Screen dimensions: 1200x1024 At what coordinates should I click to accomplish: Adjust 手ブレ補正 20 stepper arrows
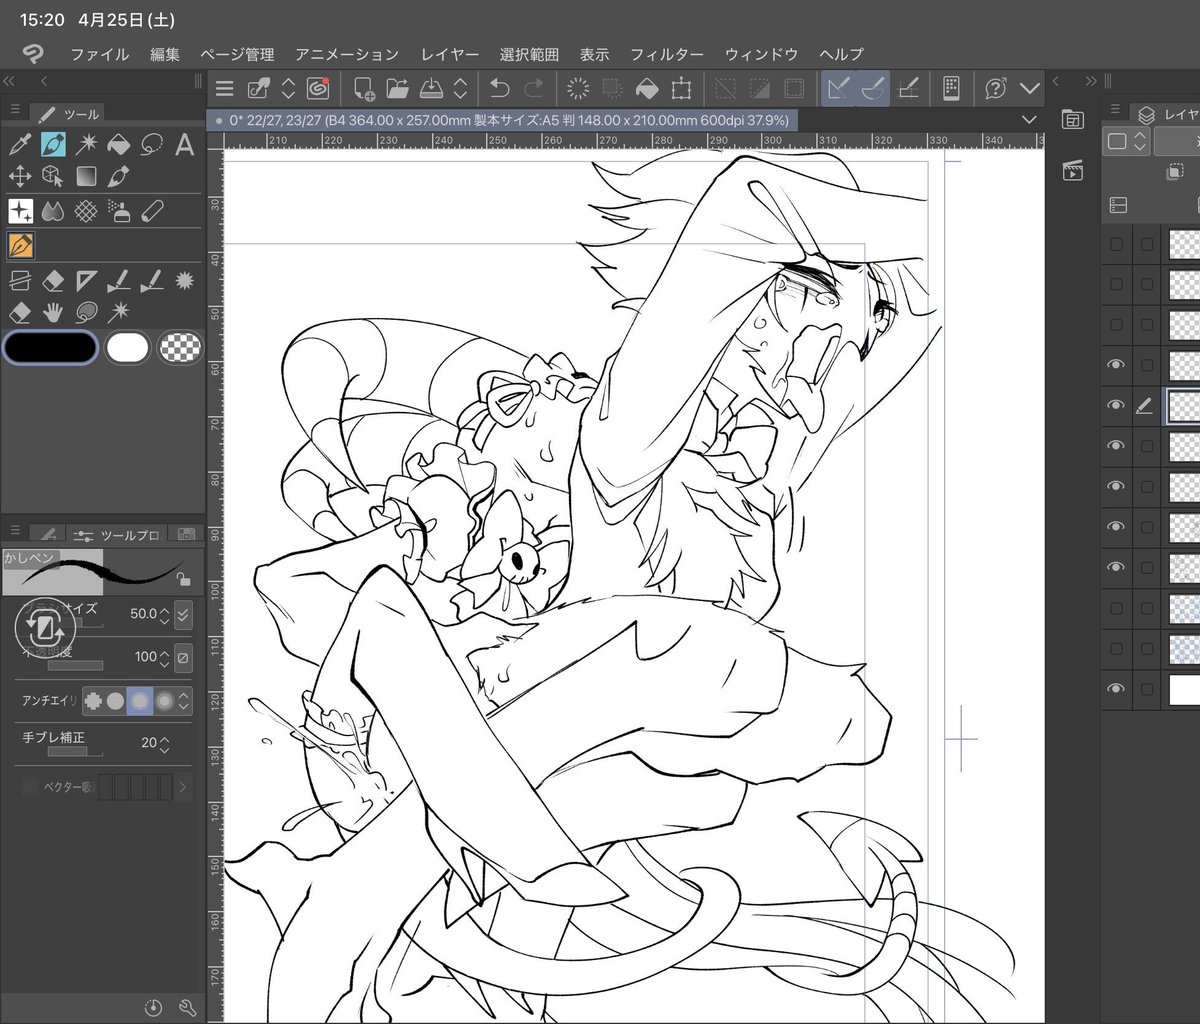pos(165,743)
